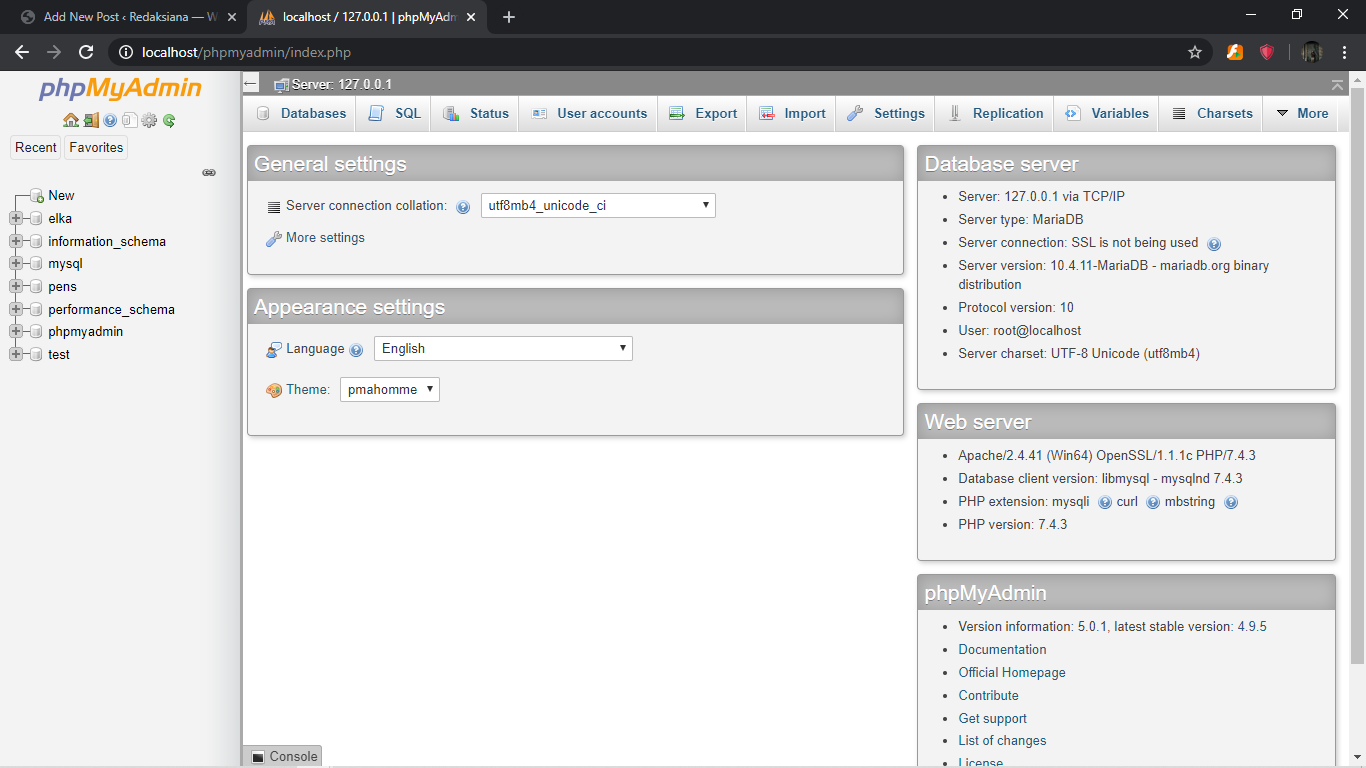The height and width of the screenshot is (768, 1366).
Task: Click help icon after curl extension
Action: [x=1153, y=503]
